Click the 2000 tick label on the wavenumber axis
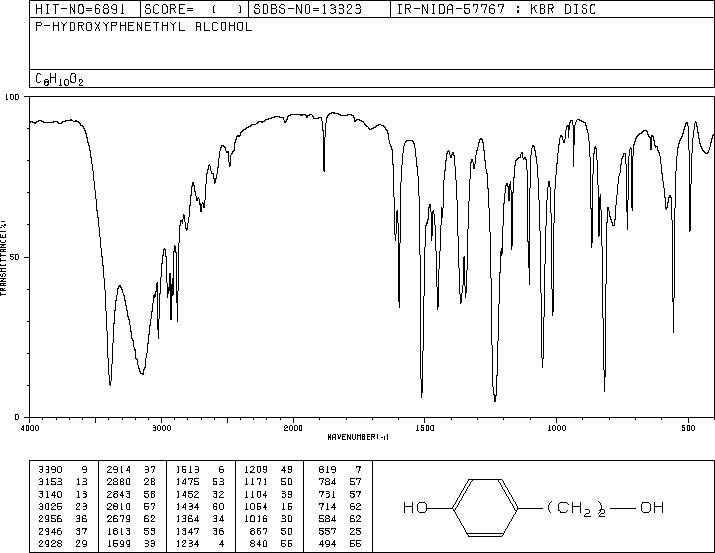Viewport: 715px width, 553px height. click(x=293, y=428)
